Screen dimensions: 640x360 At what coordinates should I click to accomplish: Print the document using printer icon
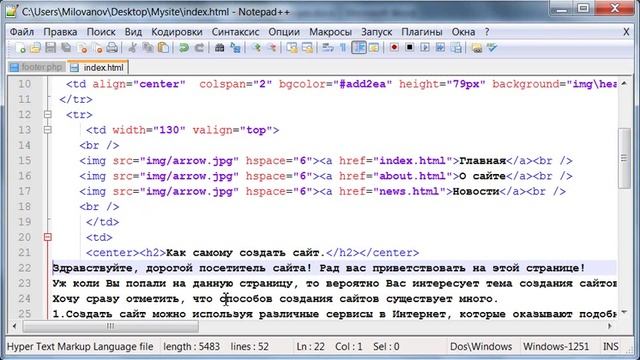point(112,48)
